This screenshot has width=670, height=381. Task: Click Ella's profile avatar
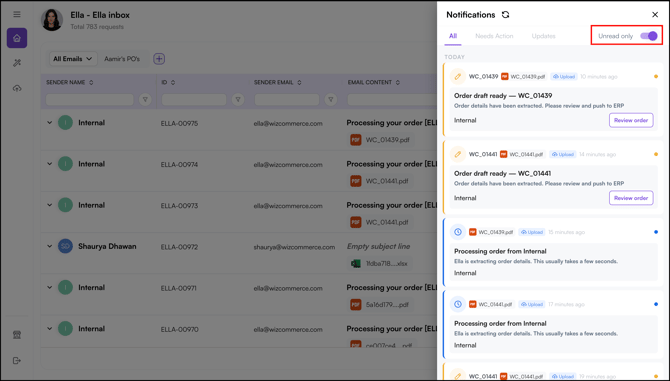[x=52, y=20]
